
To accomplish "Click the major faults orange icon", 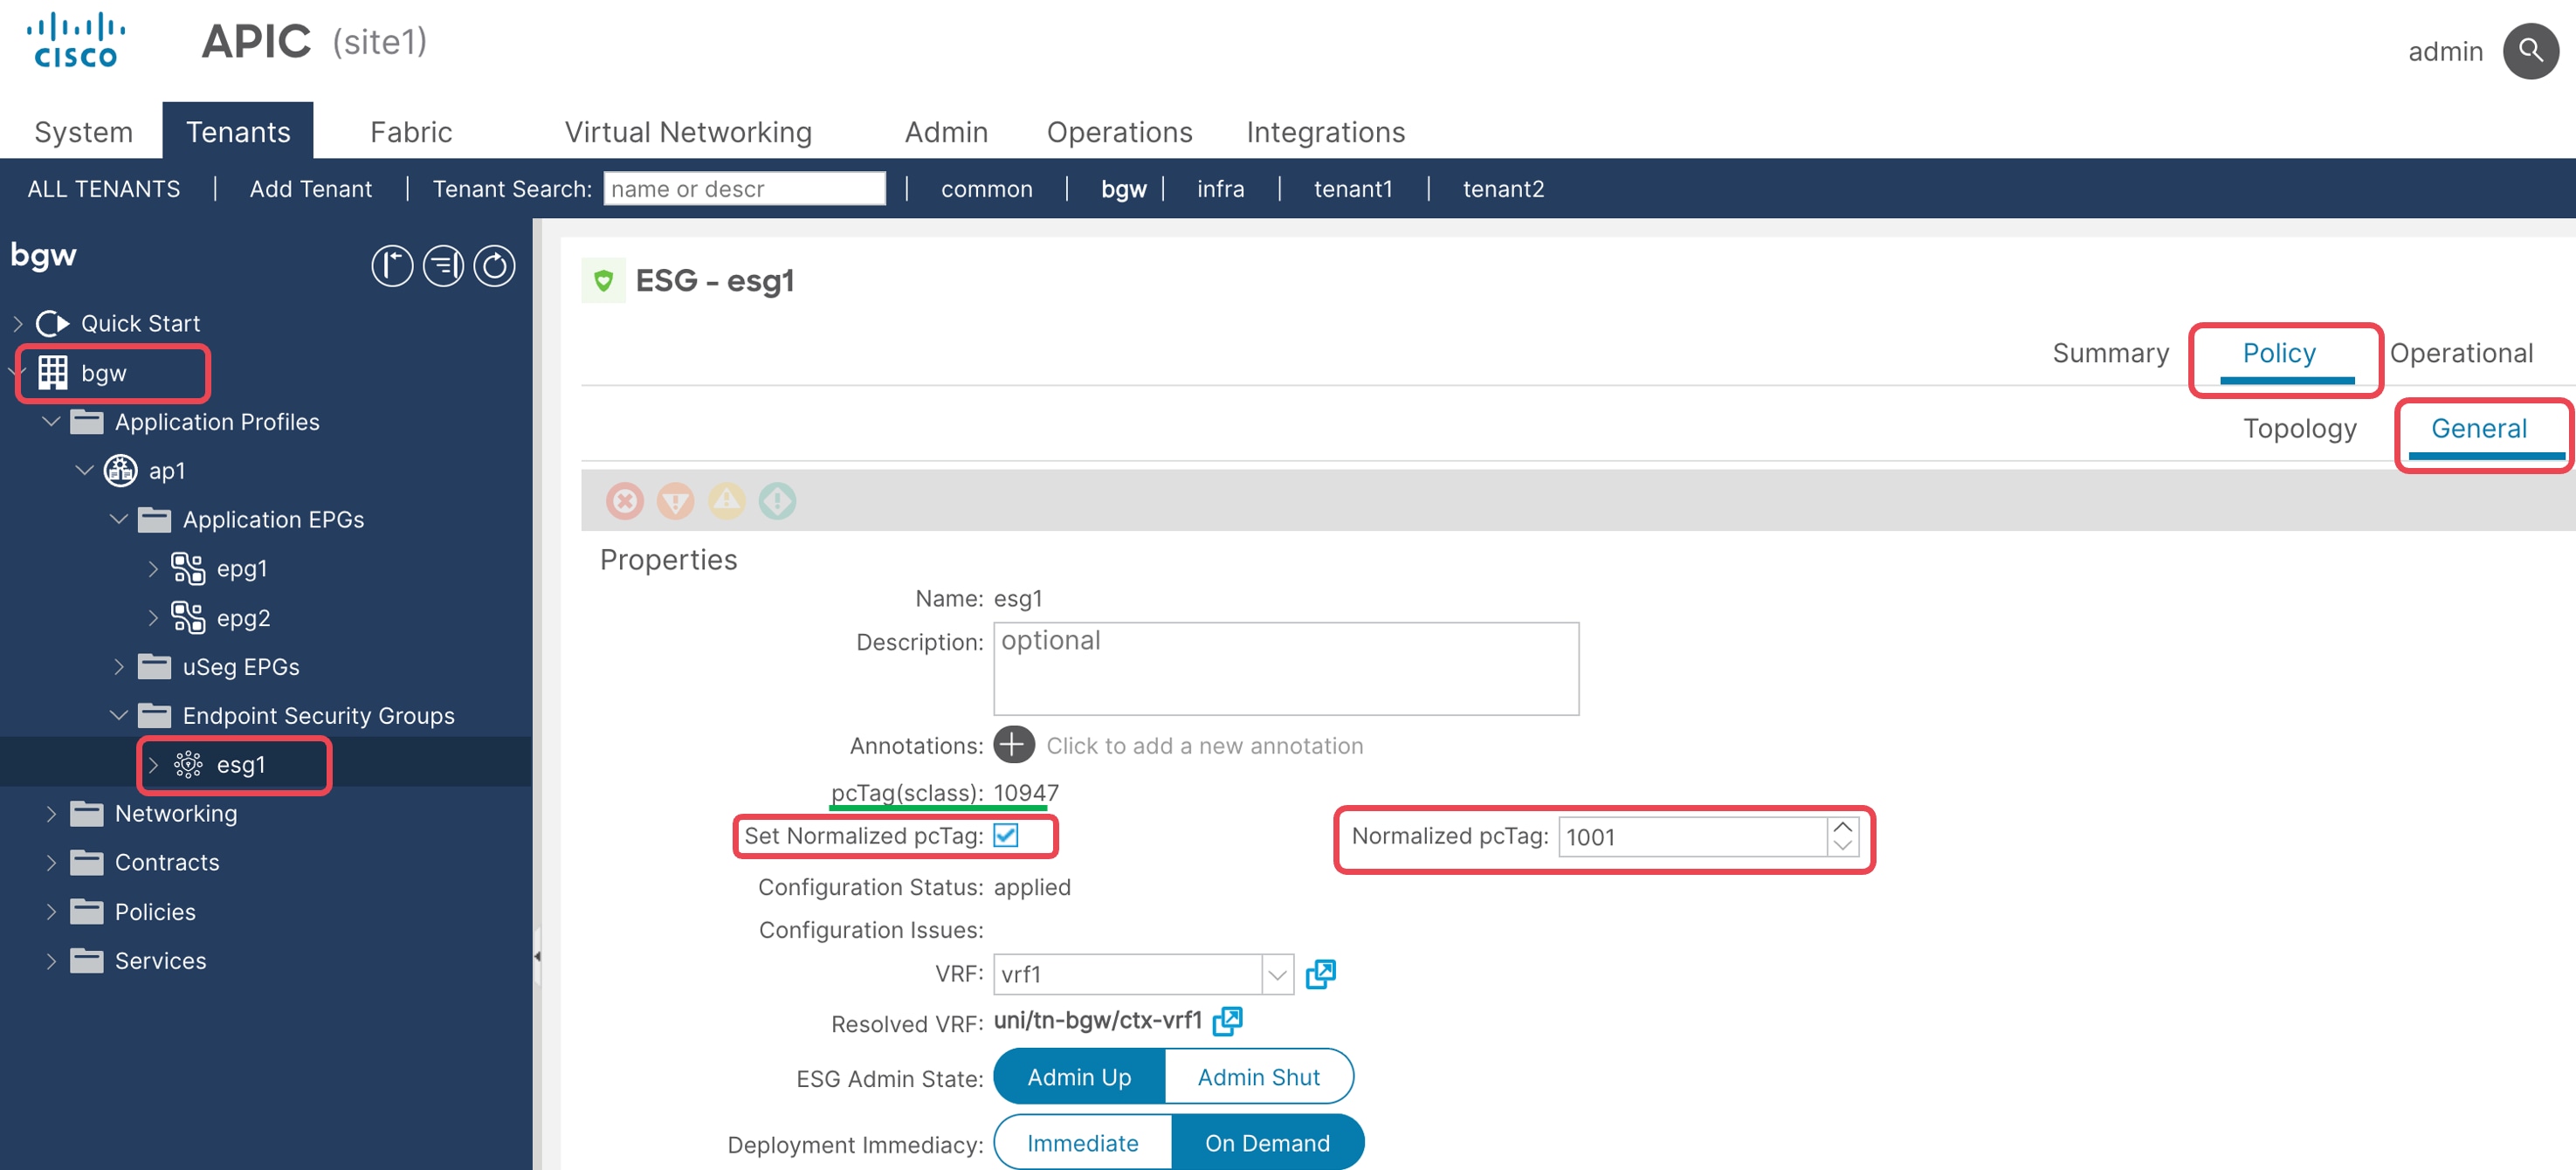I will pyautogui.click(x=676, y=500).
